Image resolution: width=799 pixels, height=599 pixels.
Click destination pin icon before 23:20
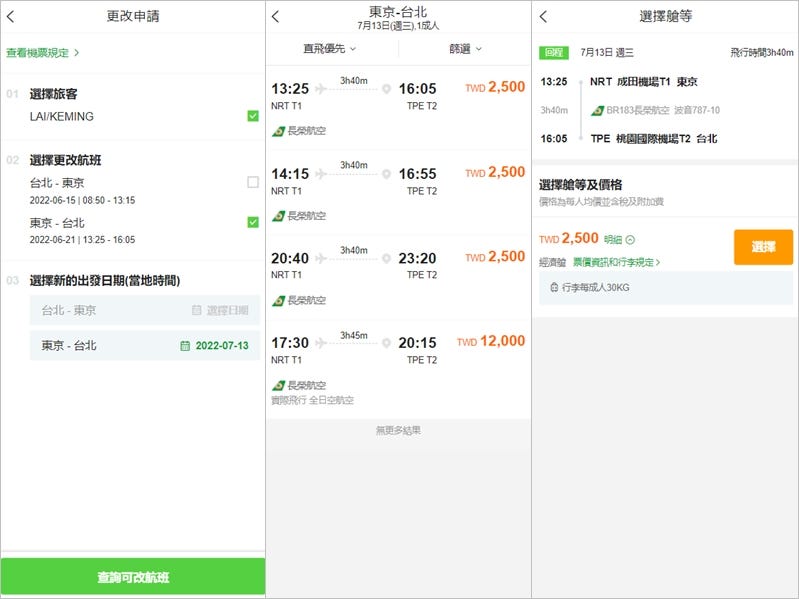point(386,259)
